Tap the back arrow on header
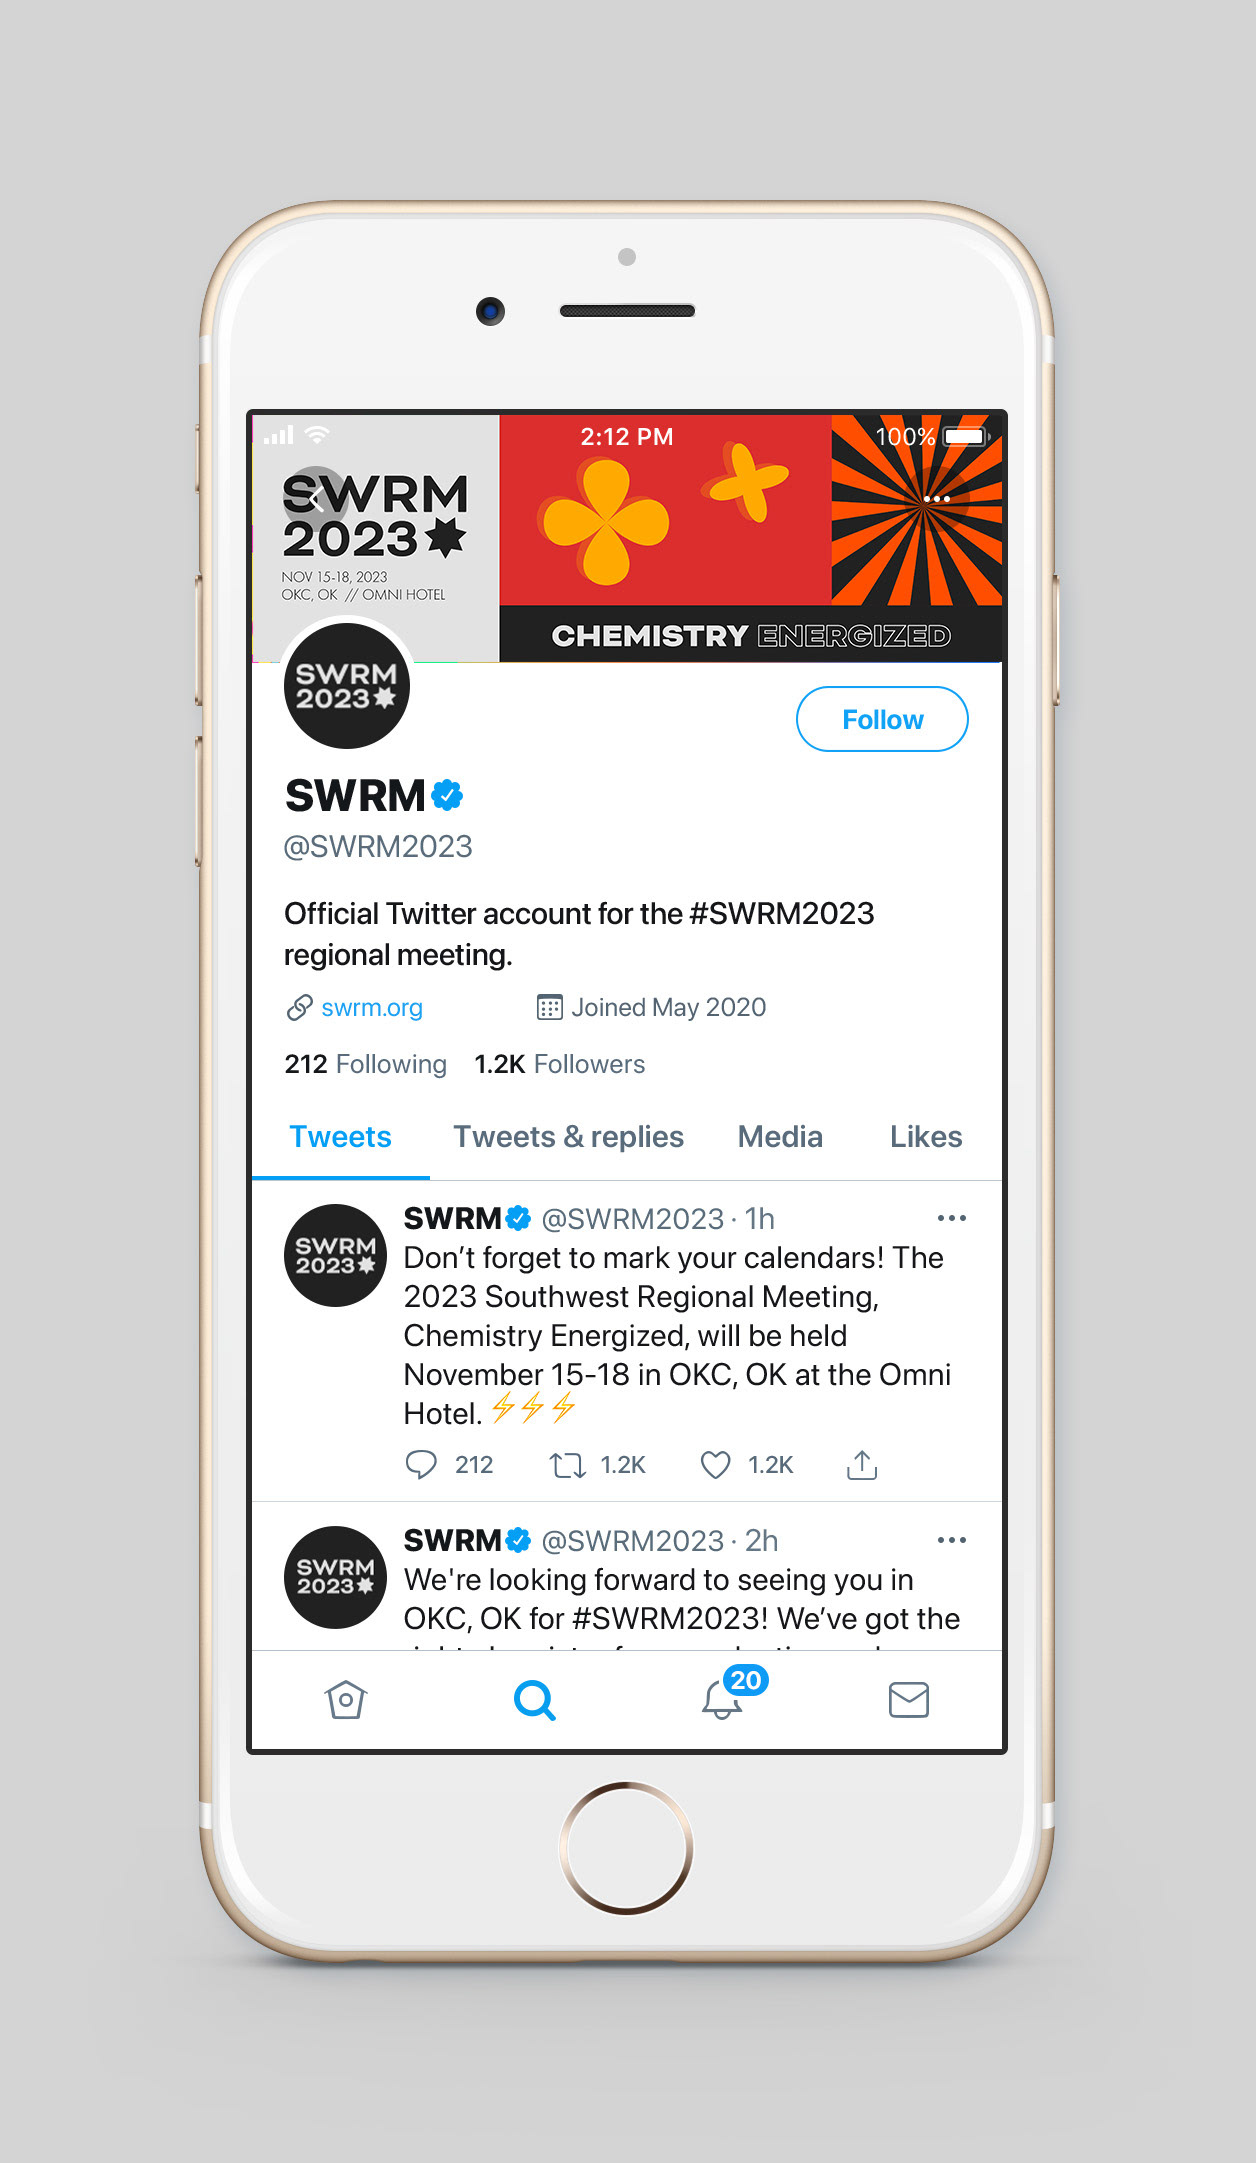This screenshot has width=1256, height=2163. (315, 497)
